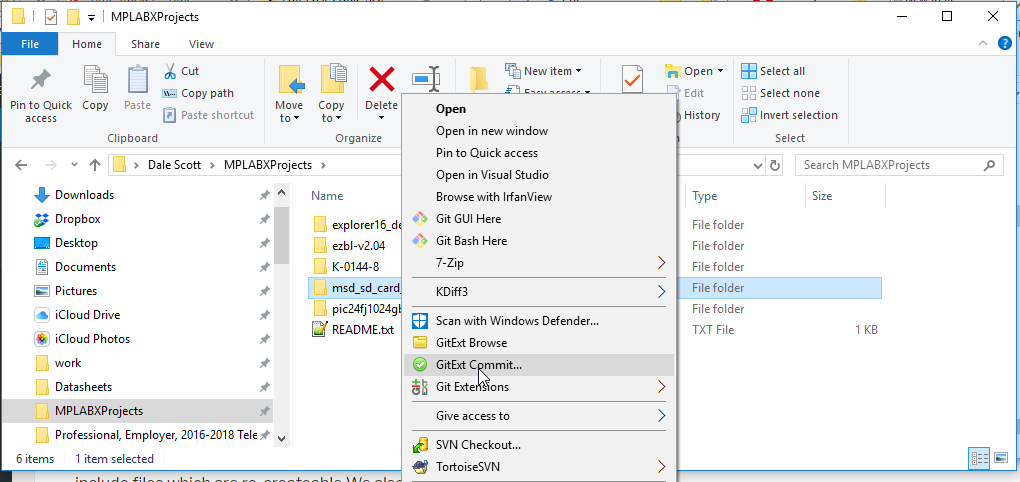Sort by the Type column header
The height and width of the screenshot is (482, 1020).
pos(705,196)
